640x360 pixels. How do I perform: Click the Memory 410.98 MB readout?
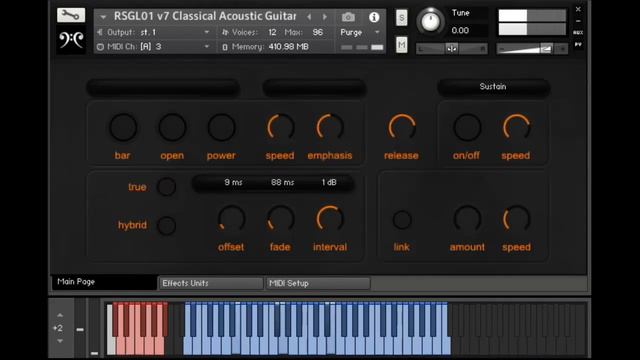(289, 47)
